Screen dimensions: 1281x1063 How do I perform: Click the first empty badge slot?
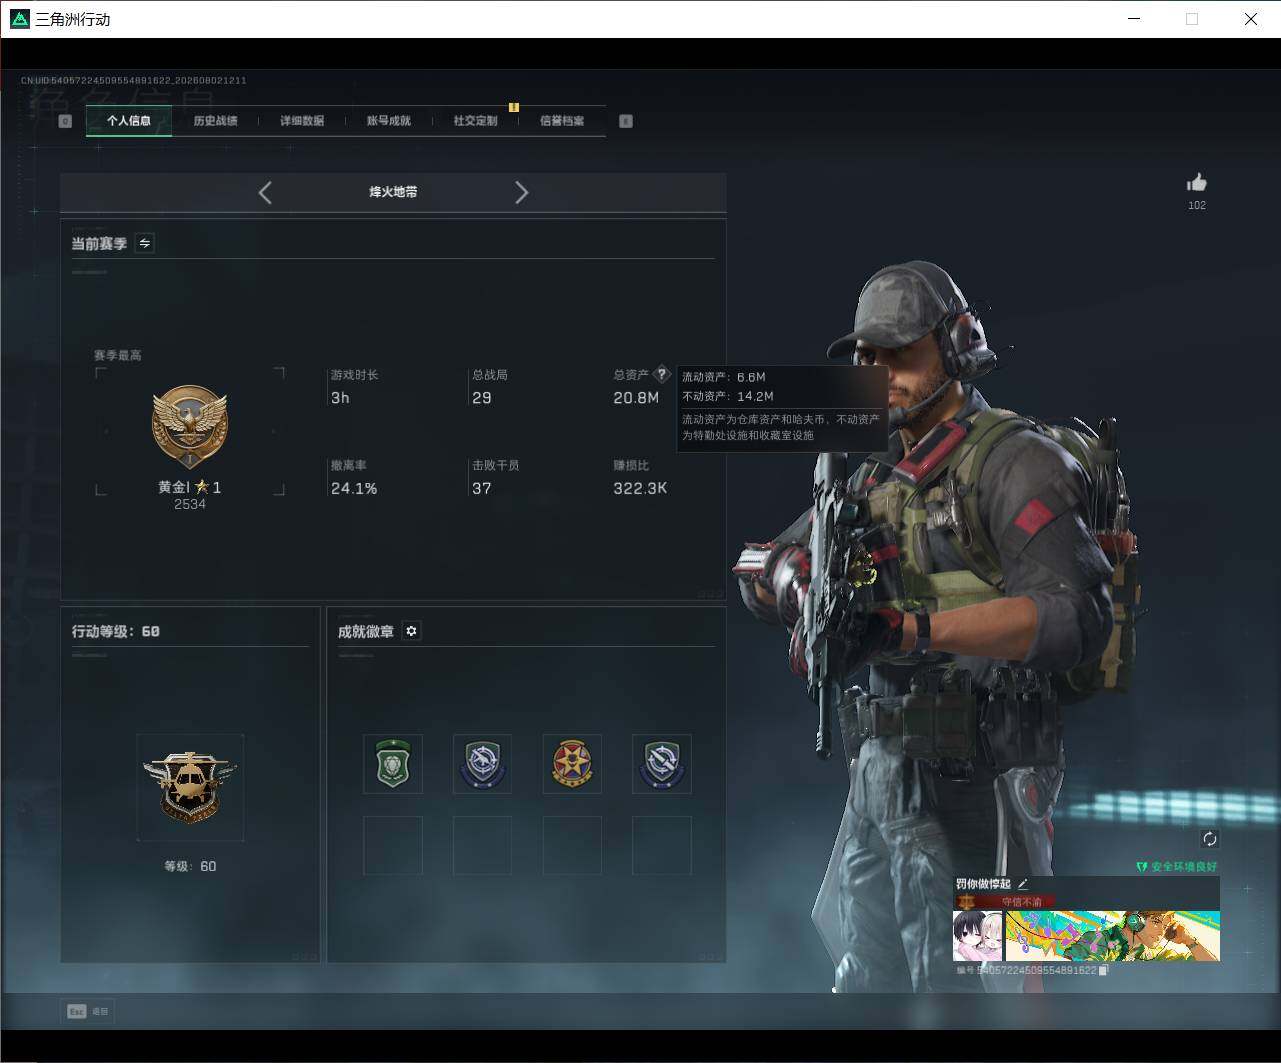point(393,845)
